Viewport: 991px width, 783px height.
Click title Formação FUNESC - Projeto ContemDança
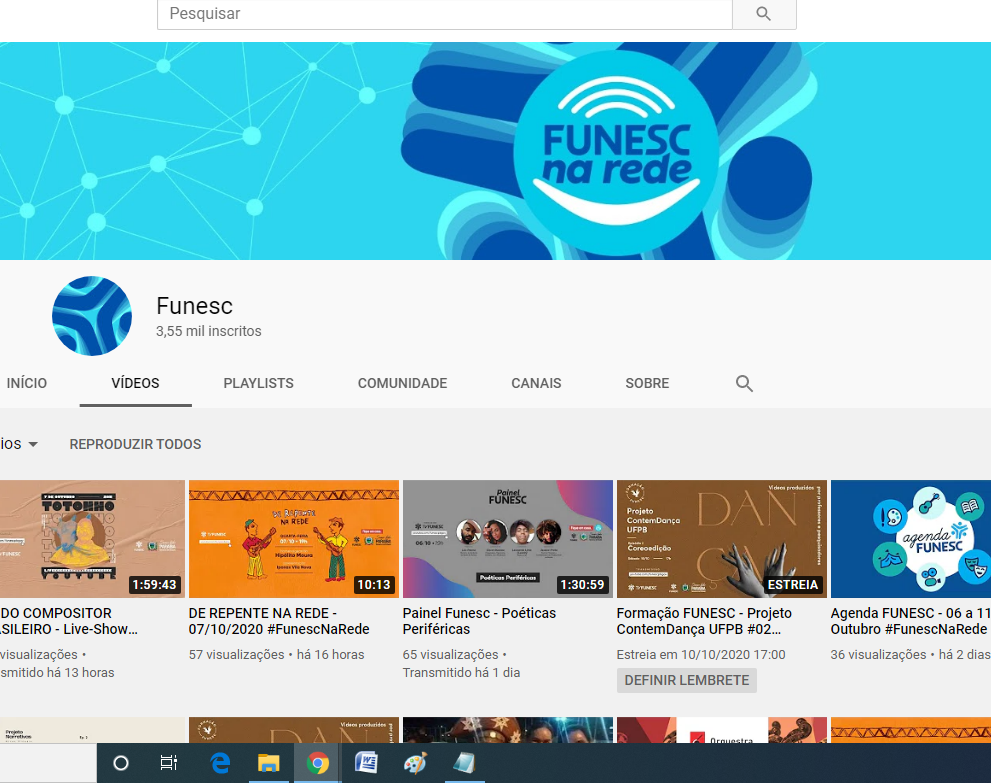click(x=704, y=621)
